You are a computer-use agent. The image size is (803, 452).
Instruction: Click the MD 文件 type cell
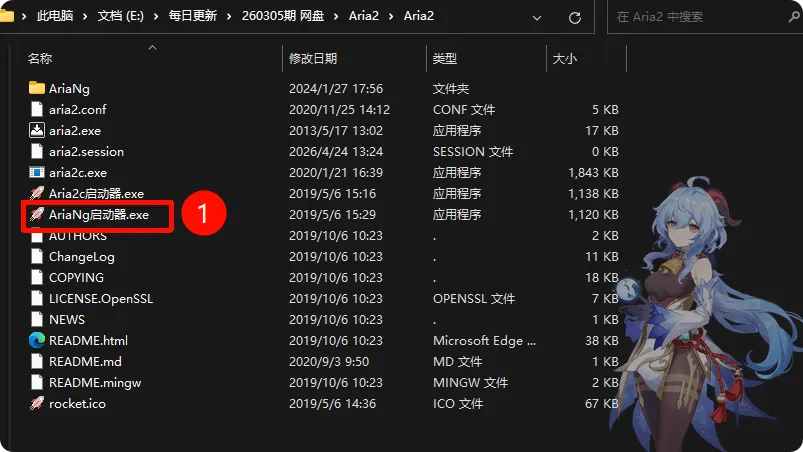click(457, 361)
